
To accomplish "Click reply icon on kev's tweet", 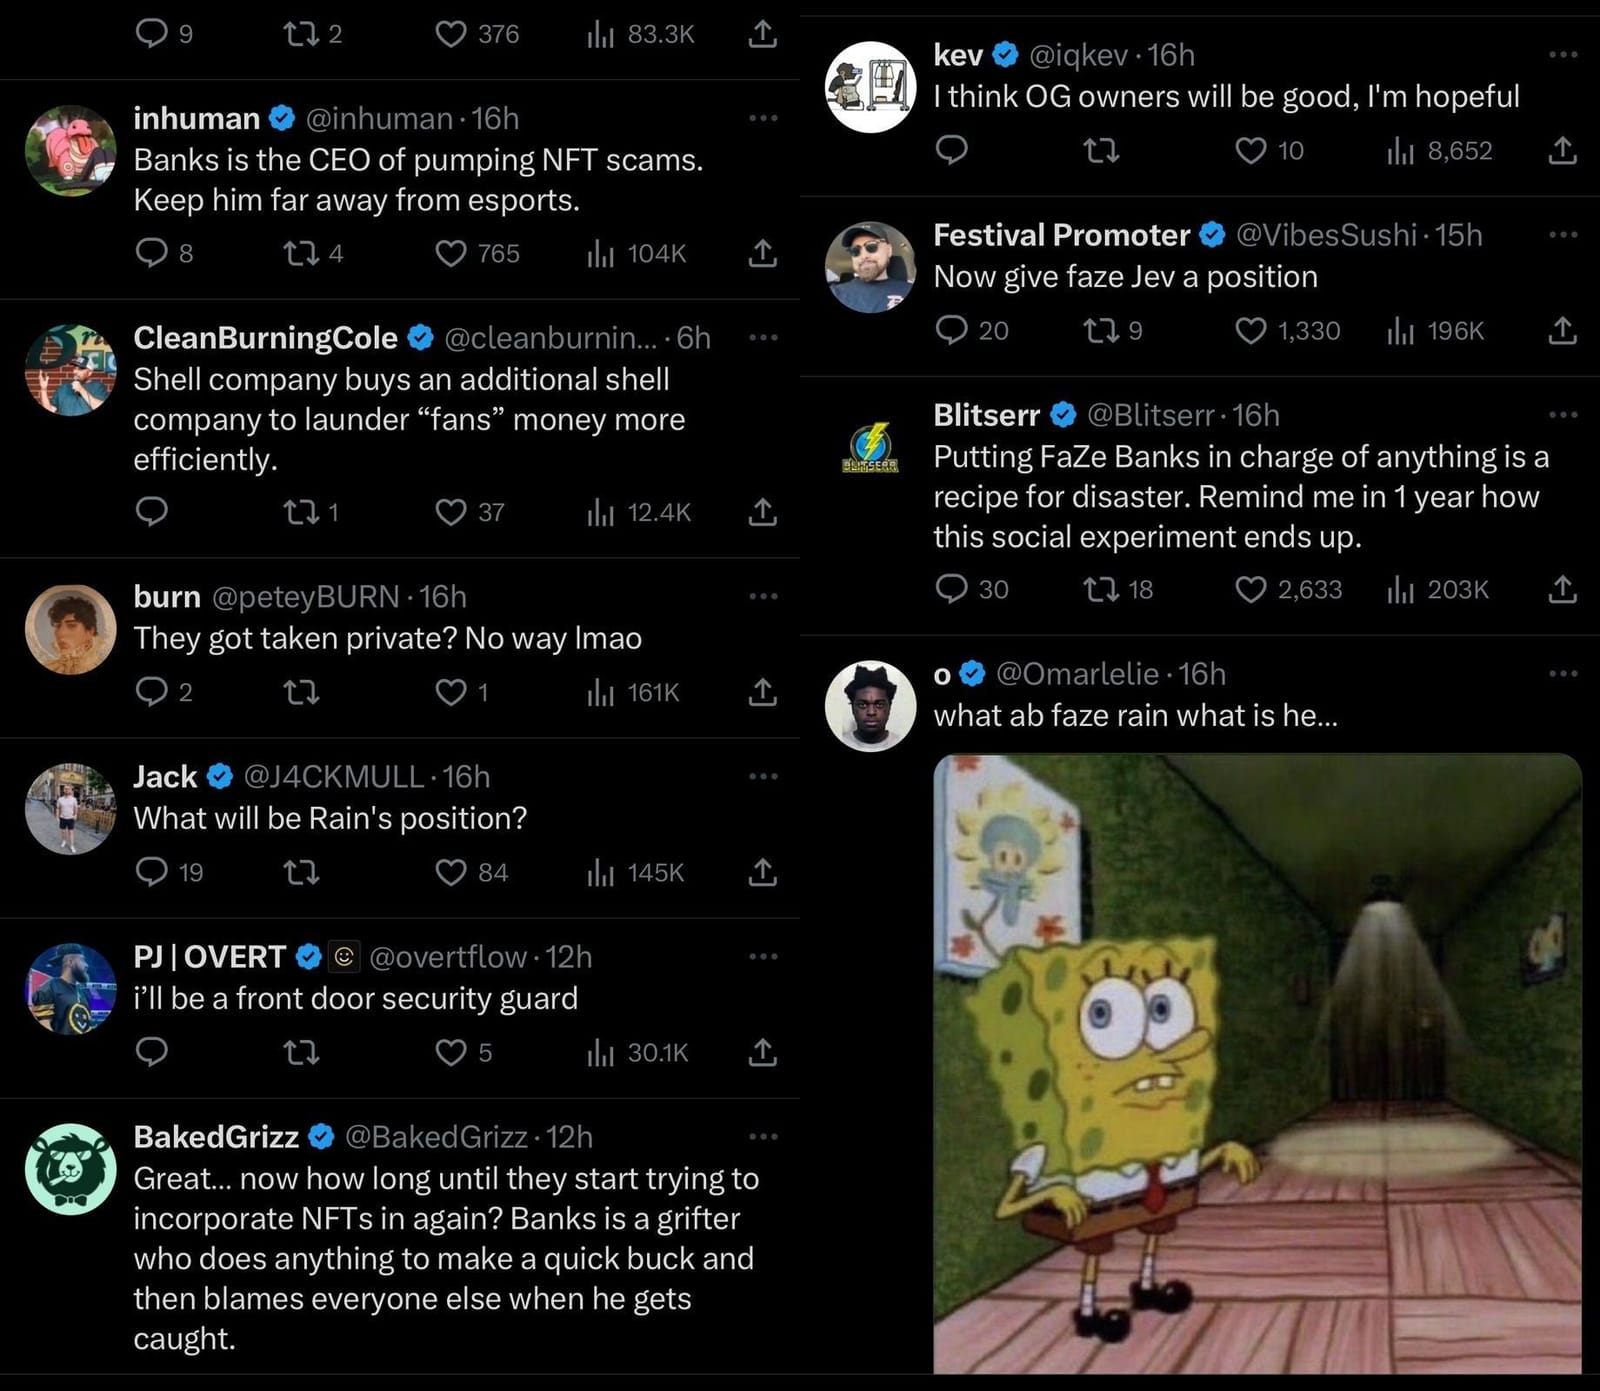I will pyautogui.click(x=951, y=150).
